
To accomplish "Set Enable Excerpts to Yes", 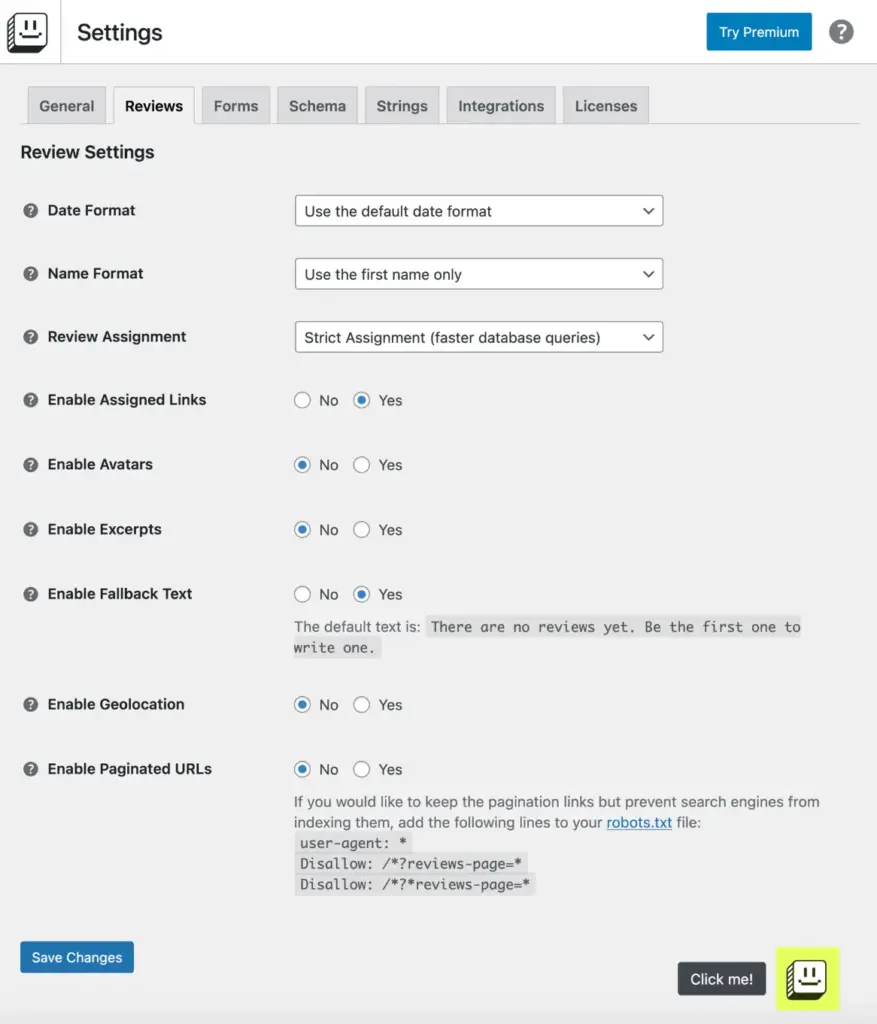I will click(361, 529).
